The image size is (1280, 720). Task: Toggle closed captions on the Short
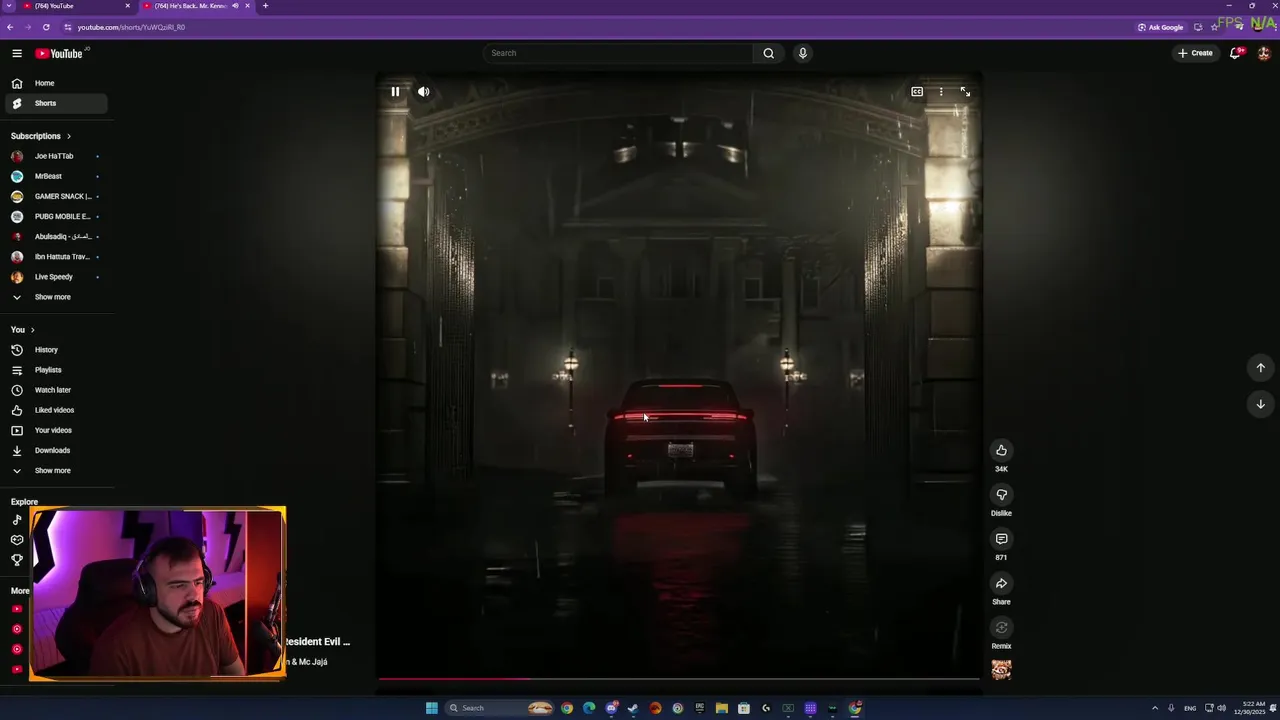pyautogui.click(x=917, y=92)
